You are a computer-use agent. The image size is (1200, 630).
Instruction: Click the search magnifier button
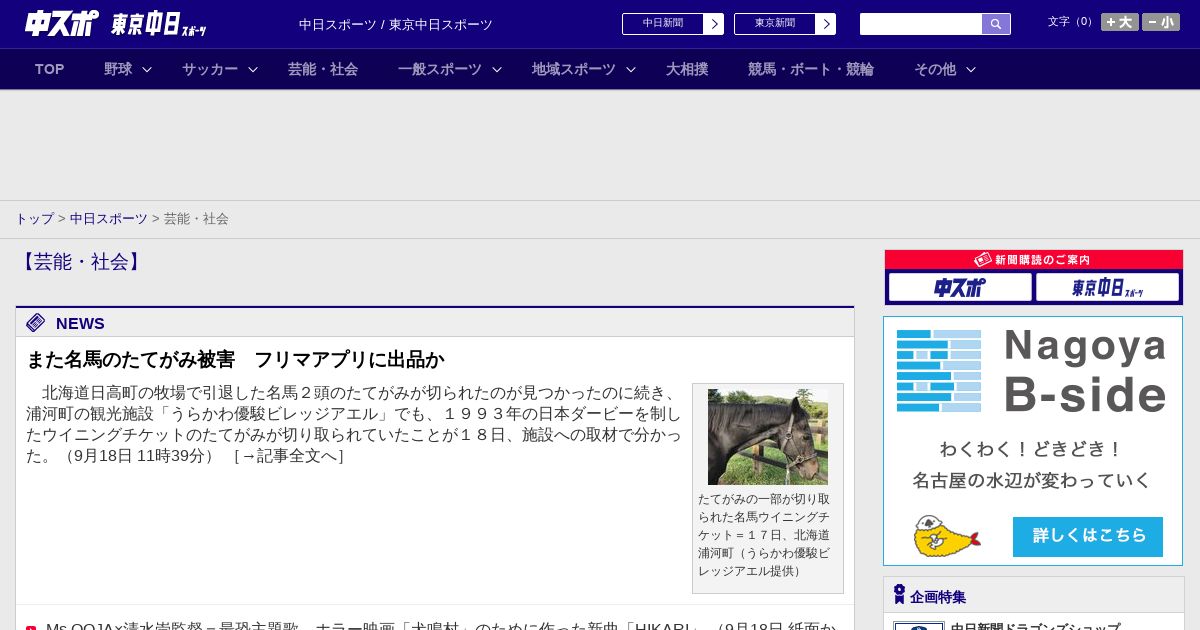tap(996, 24)
